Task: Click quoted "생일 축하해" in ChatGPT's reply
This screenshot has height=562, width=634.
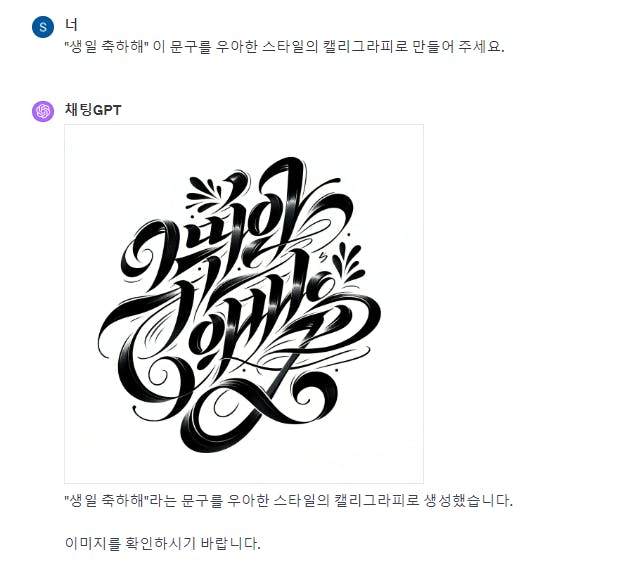Action: (107, 501)
